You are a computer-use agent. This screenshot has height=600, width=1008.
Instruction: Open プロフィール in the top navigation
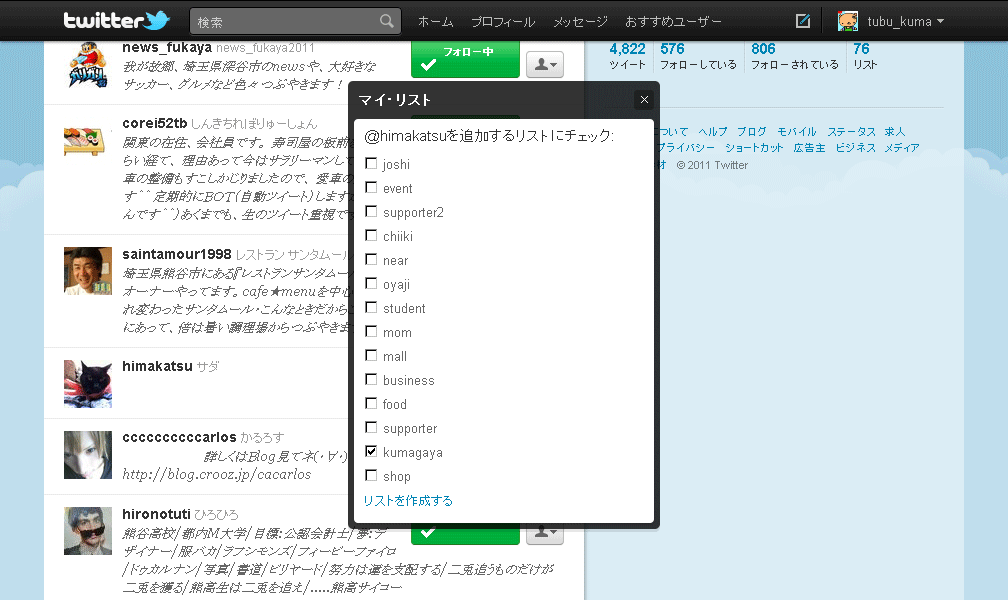pyautogui.click(x=503, y=22)
